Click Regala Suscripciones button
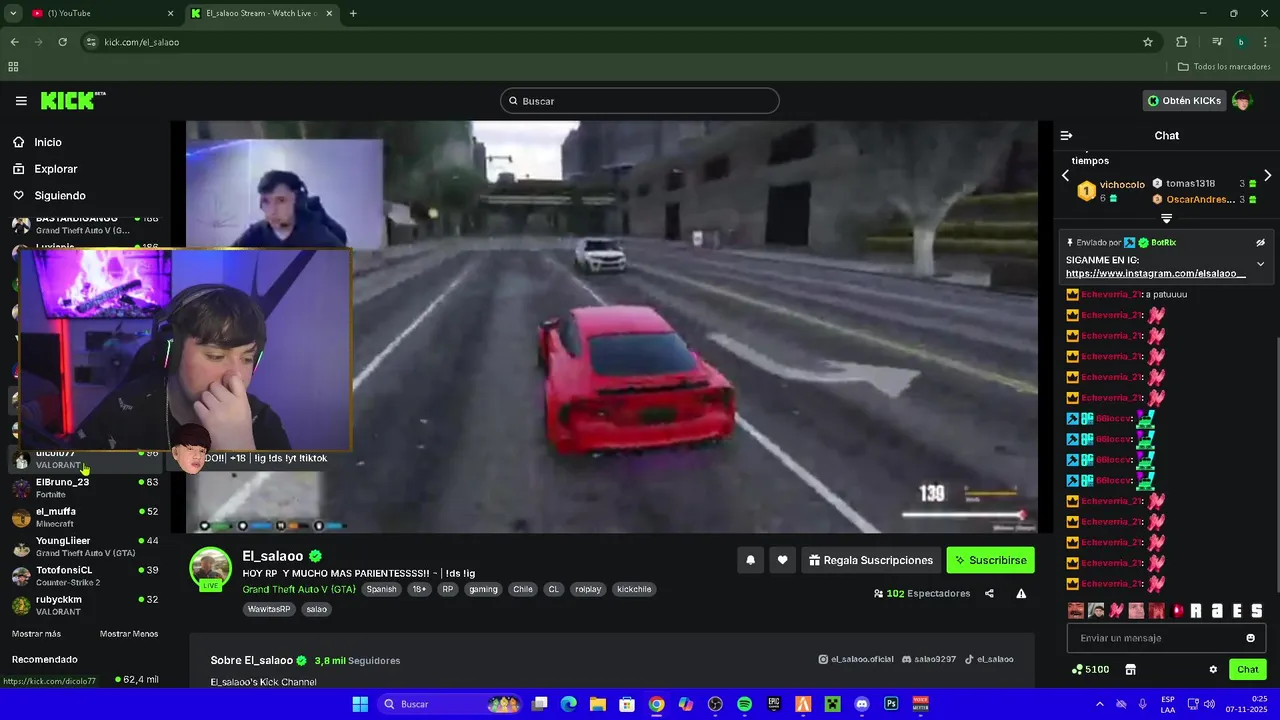 coord(871,560)
